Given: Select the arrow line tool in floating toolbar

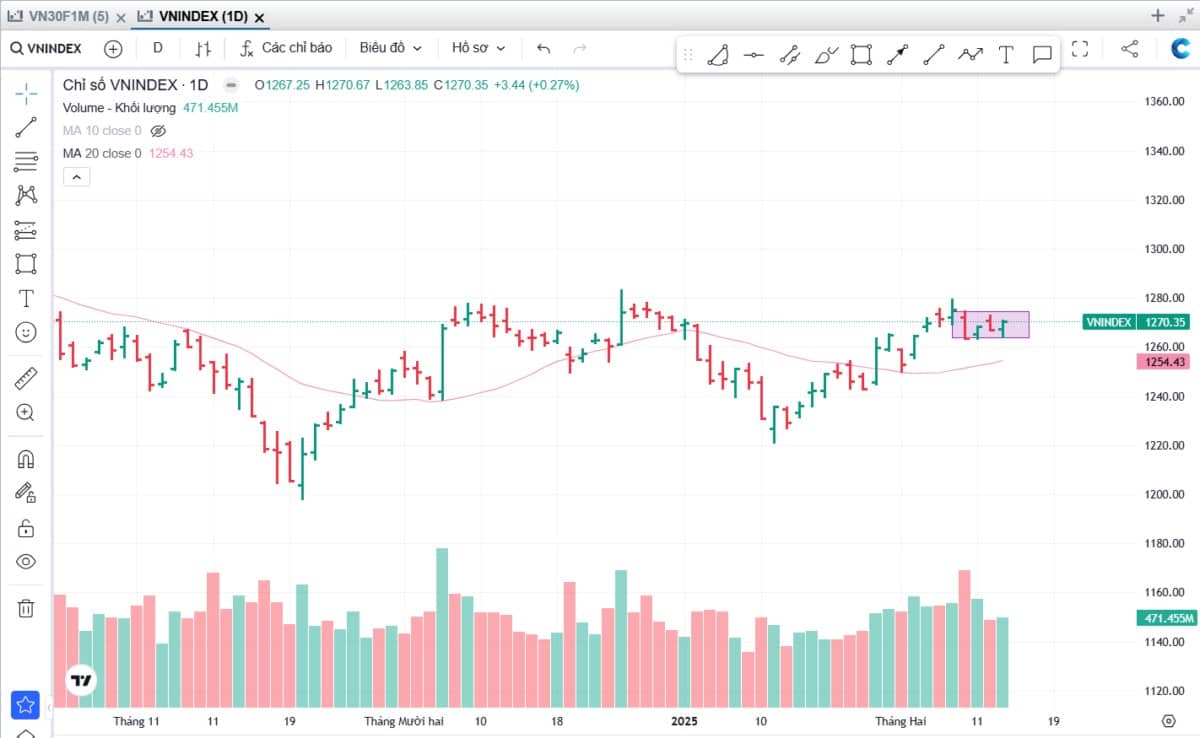Looking at the screenshot, I should pyautogui.click(x=898, y=55).
